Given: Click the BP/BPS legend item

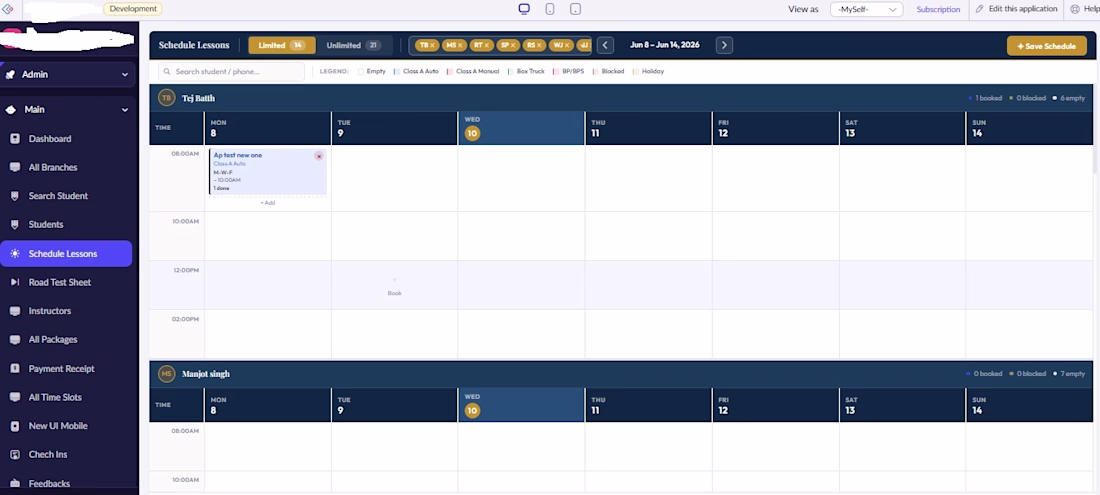Looking at the screenshot, I should click(568, 72).
